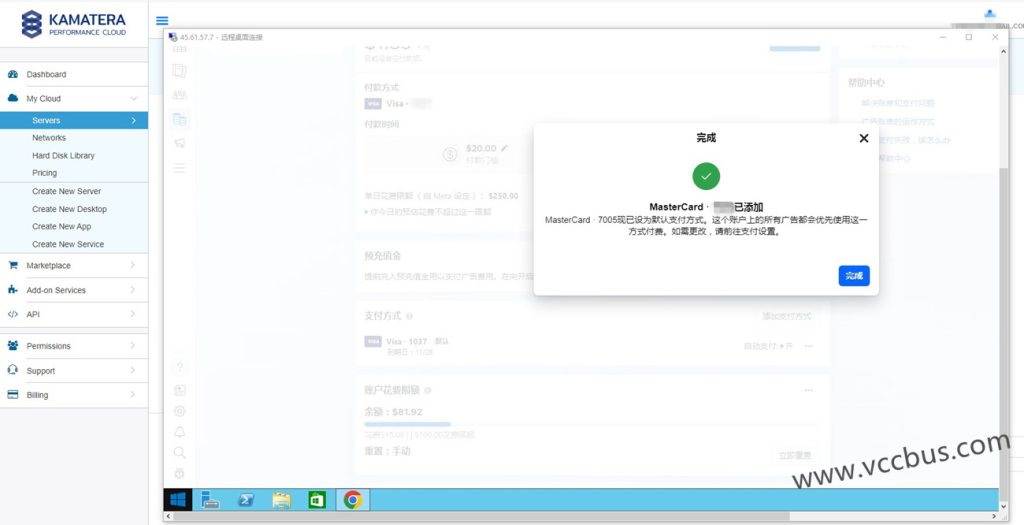Go to Hard Disk Library

coord(63,156)
